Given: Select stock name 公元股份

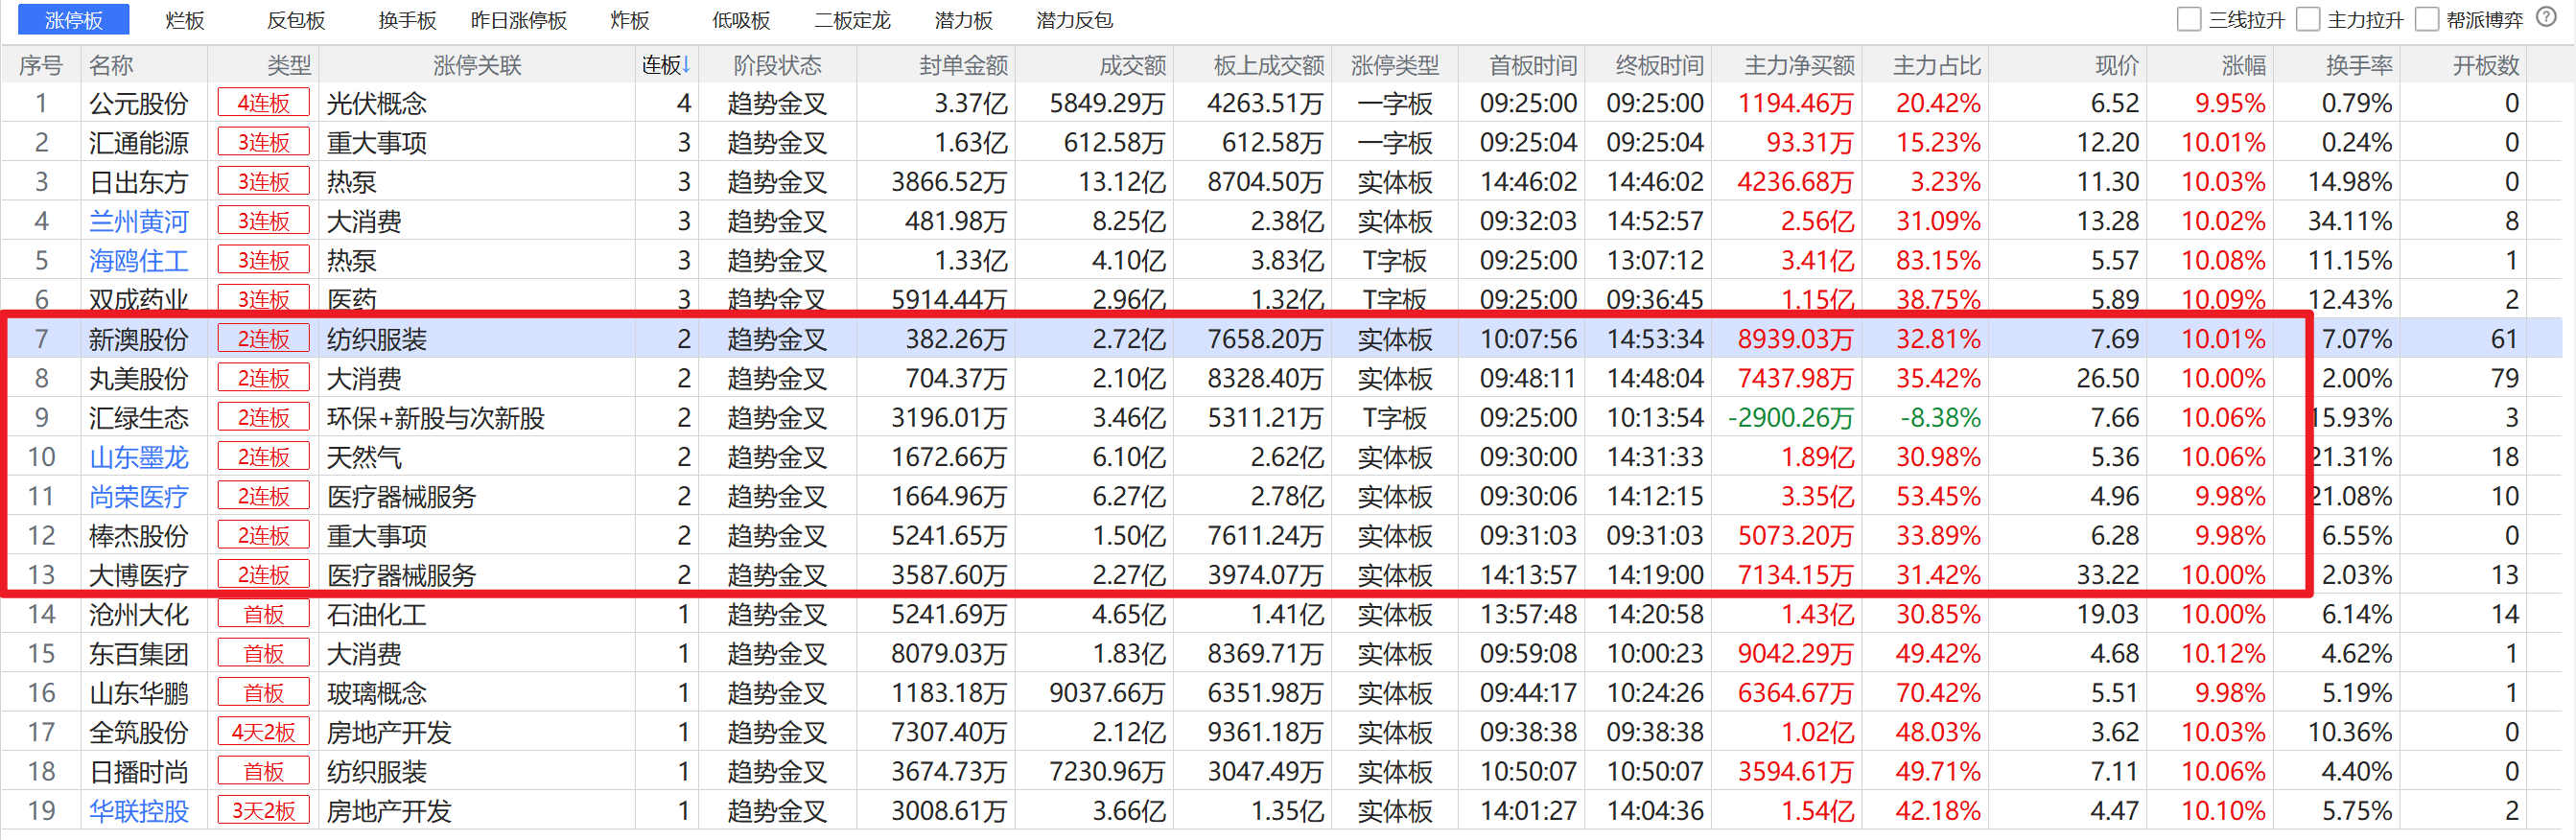Looking at the screenshot, I should point(139,103).
